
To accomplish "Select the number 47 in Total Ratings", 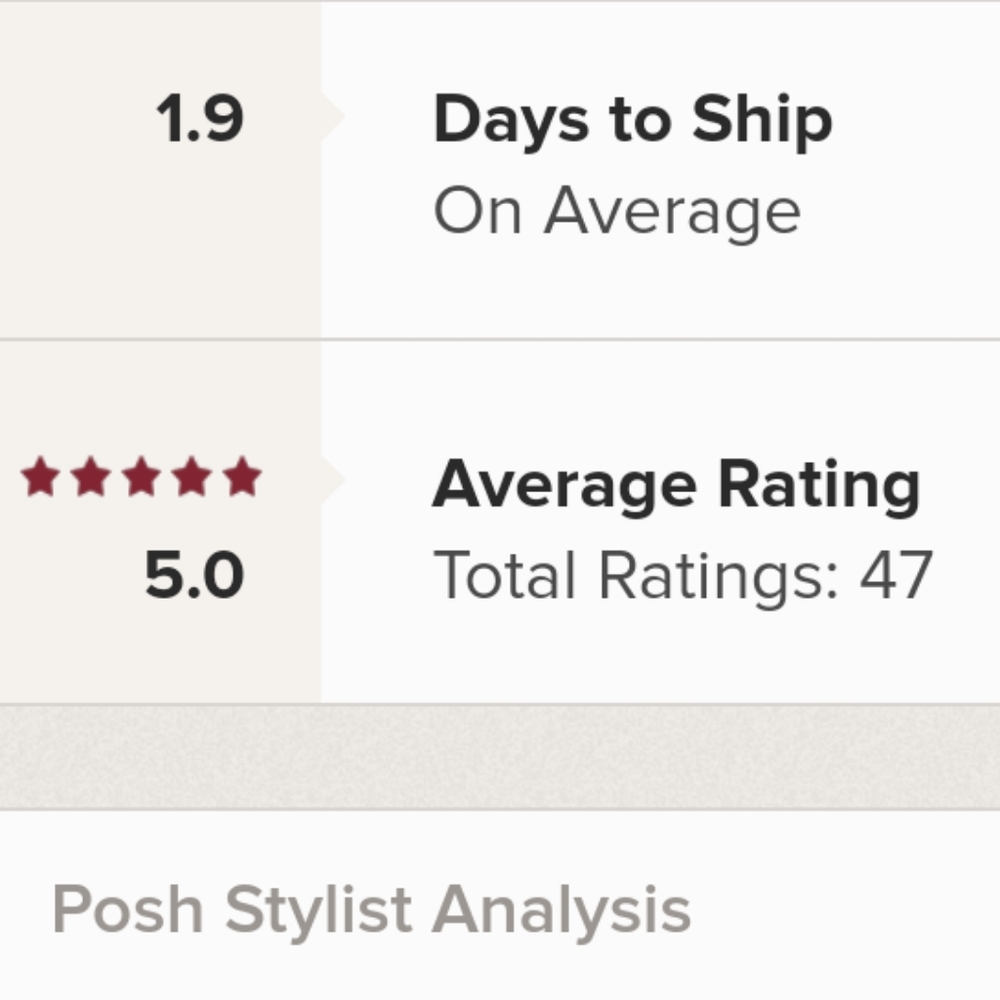I will point(897,575).
